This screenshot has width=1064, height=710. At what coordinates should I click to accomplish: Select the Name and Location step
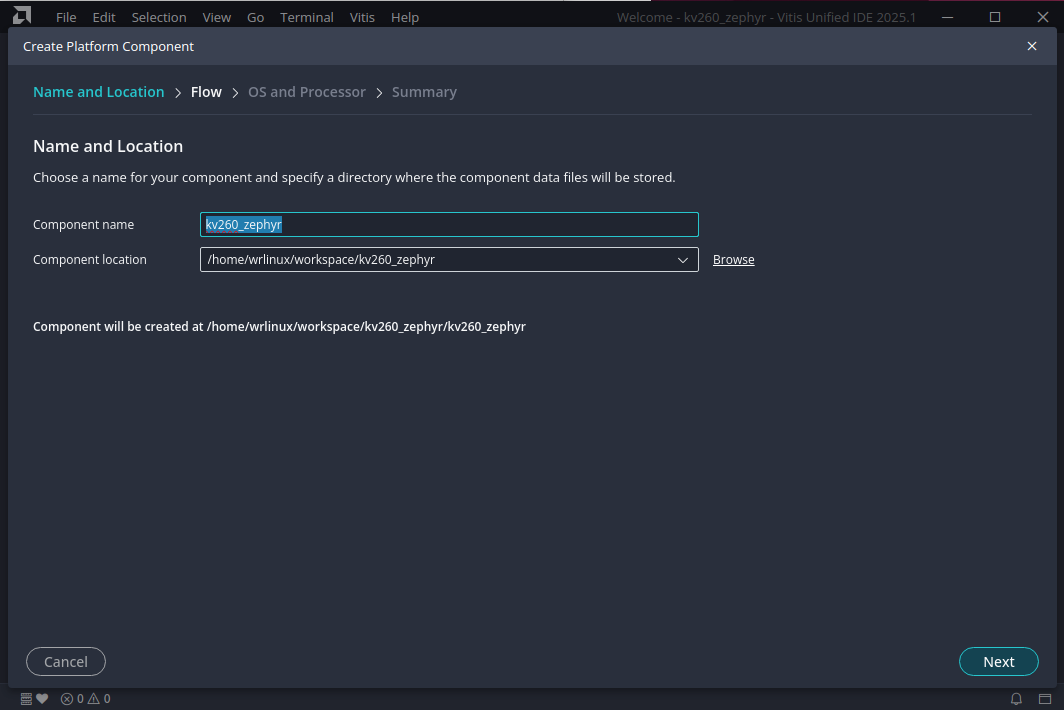click(98, 92)
